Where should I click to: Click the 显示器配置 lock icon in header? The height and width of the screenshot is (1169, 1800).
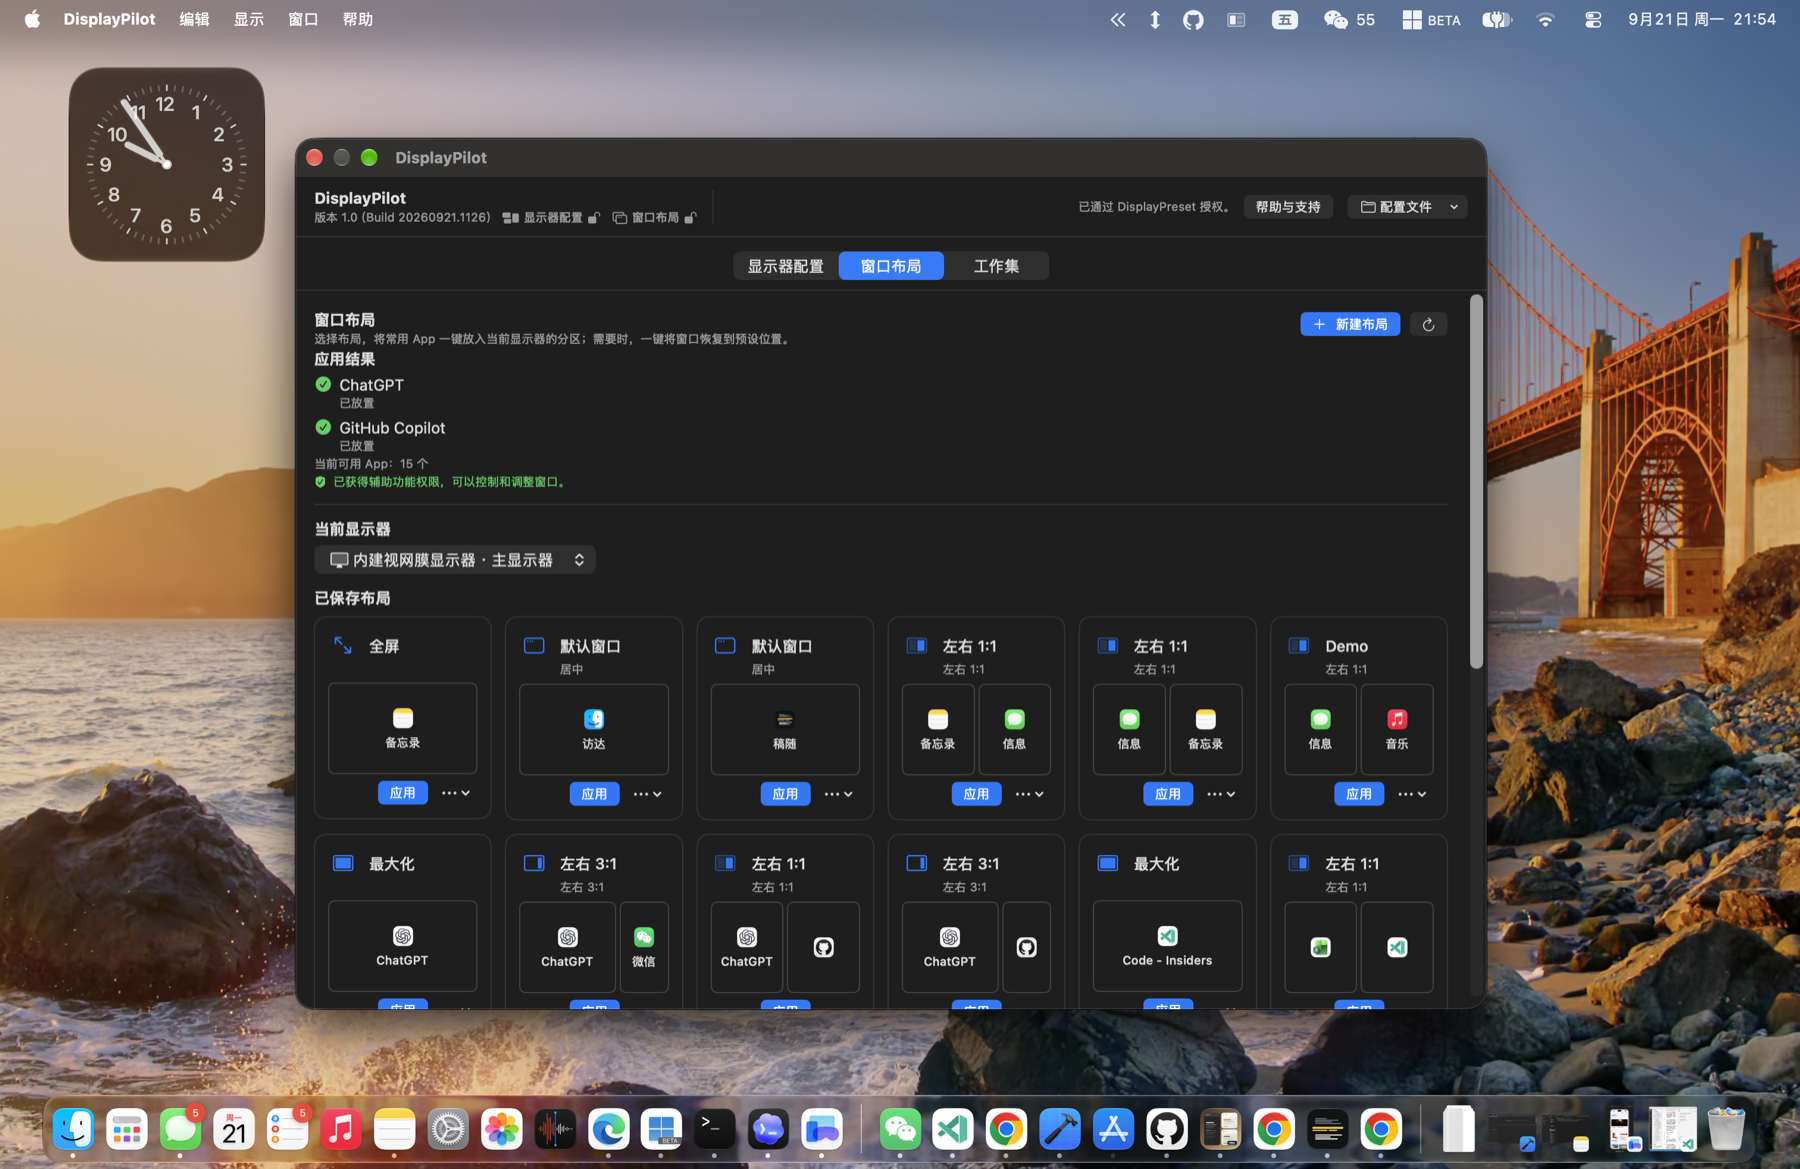click(x=594, y=218)
